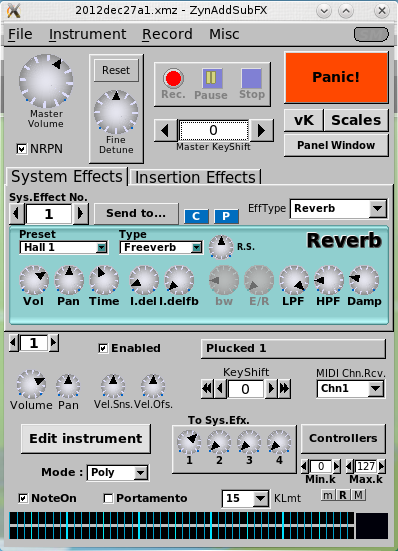Decrease Master KeyShift with left arrow

click(166, 130)
